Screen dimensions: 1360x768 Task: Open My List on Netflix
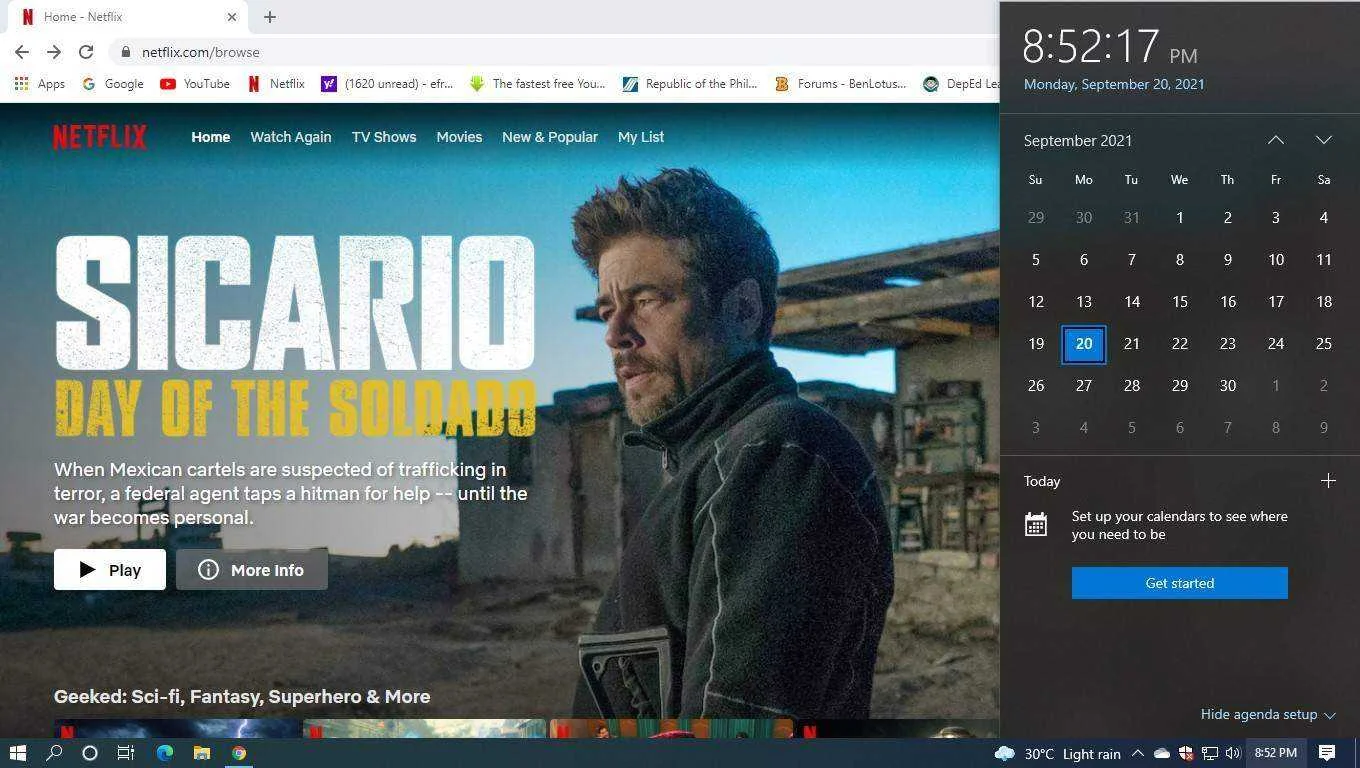point(641,137)
